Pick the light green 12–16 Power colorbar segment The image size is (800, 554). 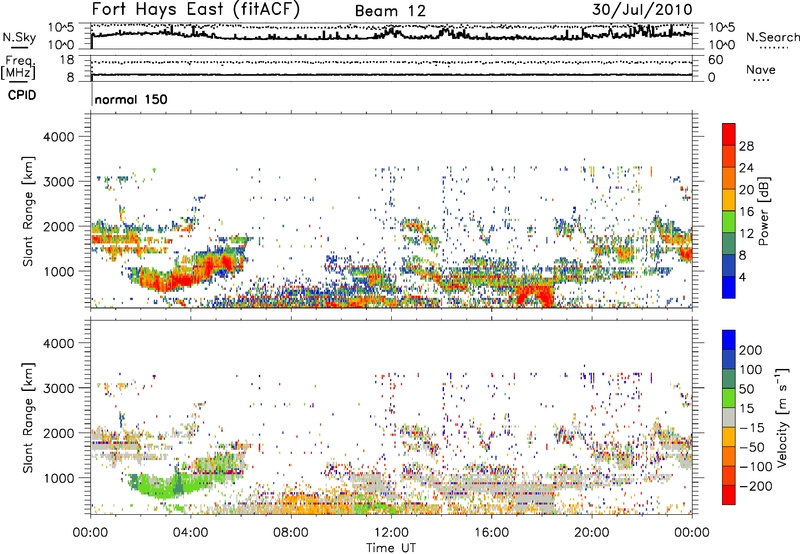pos(729,221)
